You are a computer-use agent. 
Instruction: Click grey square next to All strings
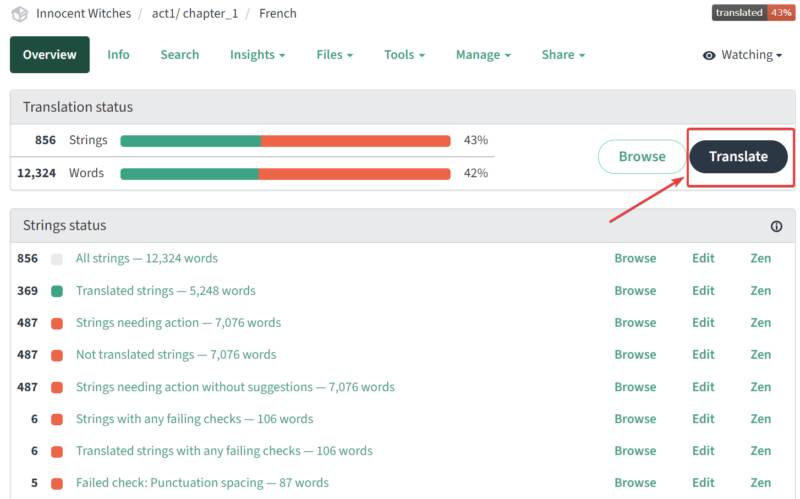[57, 259]
